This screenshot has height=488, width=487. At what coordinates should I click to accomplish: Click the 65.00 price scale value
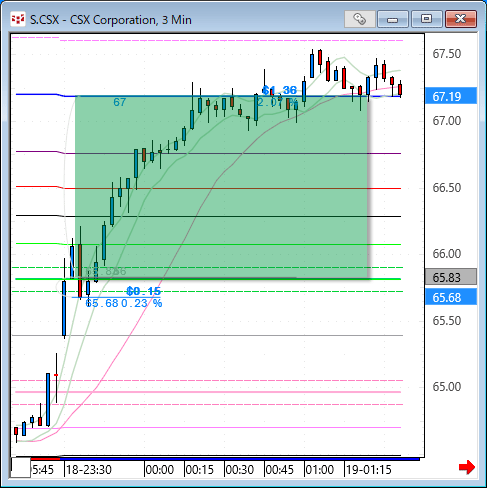pos(447,387)
